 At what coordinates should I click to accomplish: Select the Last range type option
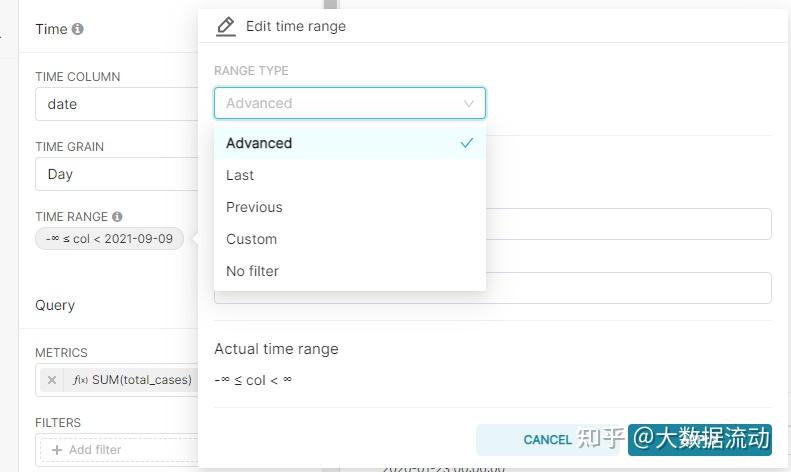(x=240, y=175)
